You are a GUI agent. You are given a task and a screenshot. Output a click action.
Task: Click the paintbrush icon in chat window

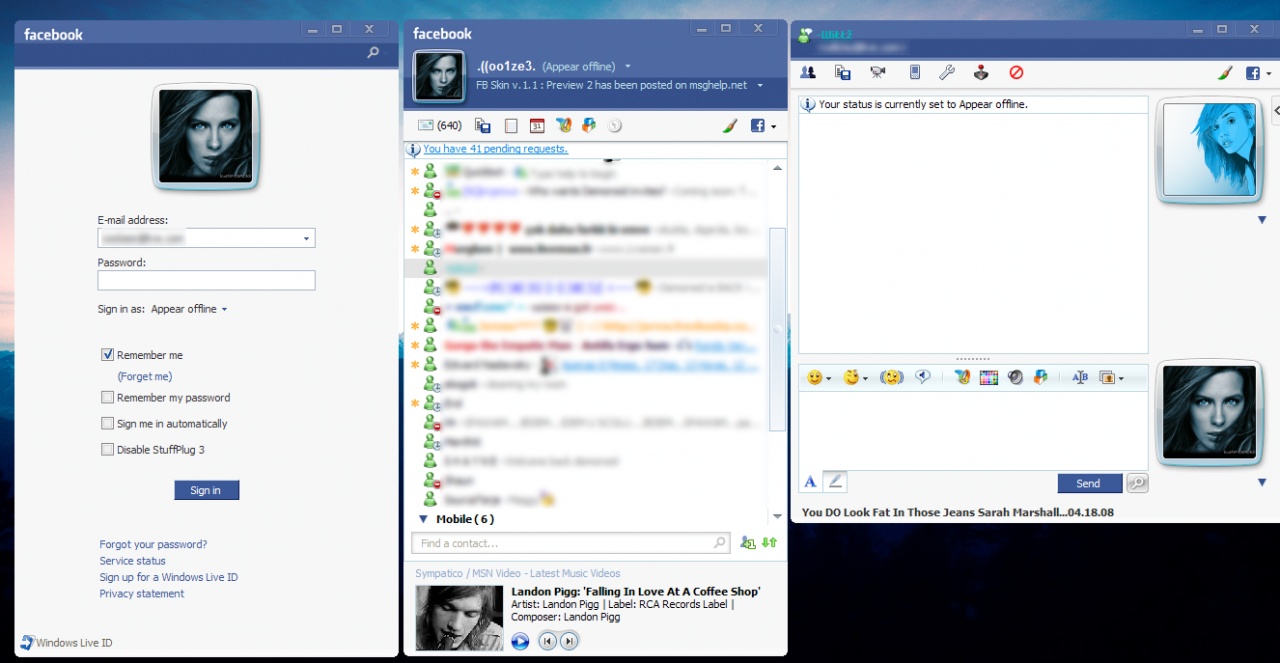1225,72
